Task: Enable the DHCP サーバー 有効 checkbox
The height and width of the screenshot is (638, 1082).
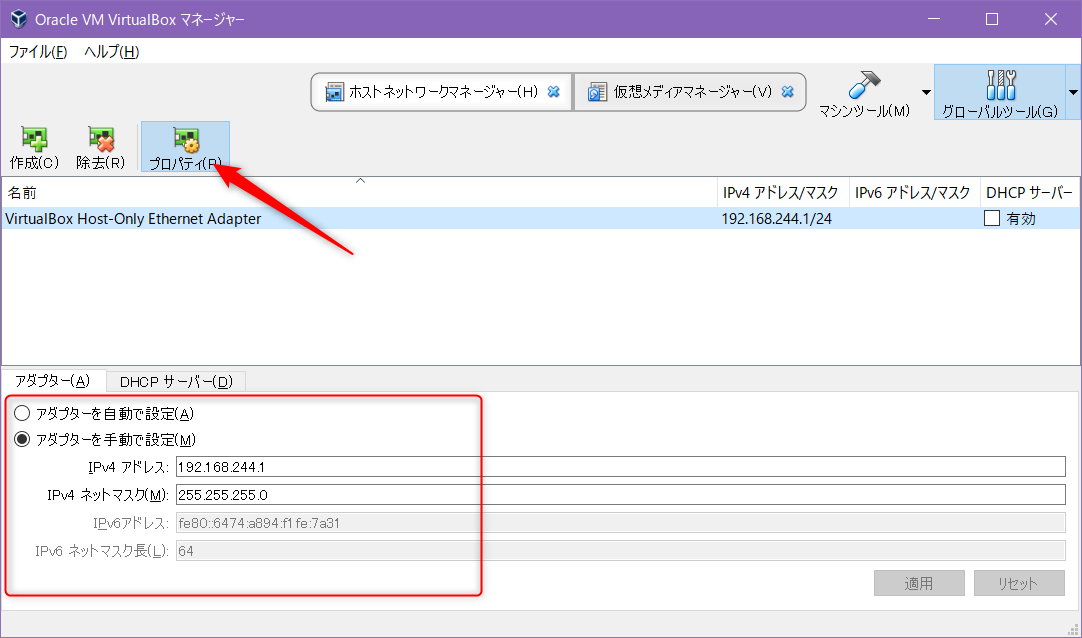Action: pyautogui.click(x=992, y=218)
